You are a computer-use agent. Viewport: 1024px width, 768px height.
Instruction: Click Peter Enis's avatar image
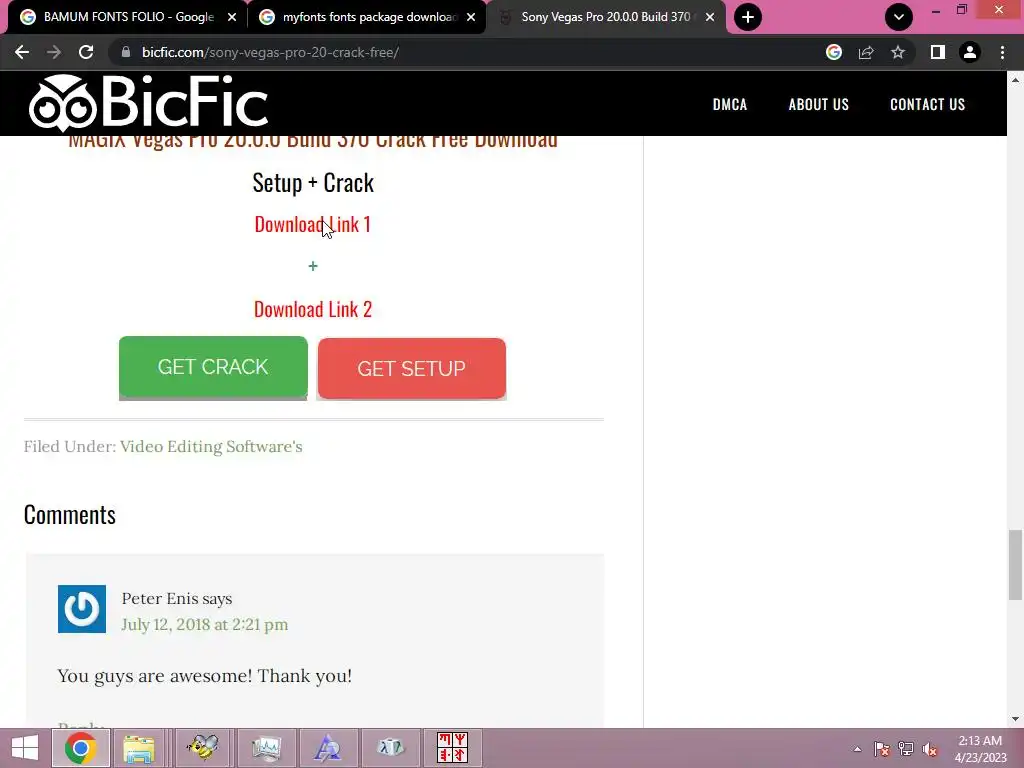pos(82,609)
